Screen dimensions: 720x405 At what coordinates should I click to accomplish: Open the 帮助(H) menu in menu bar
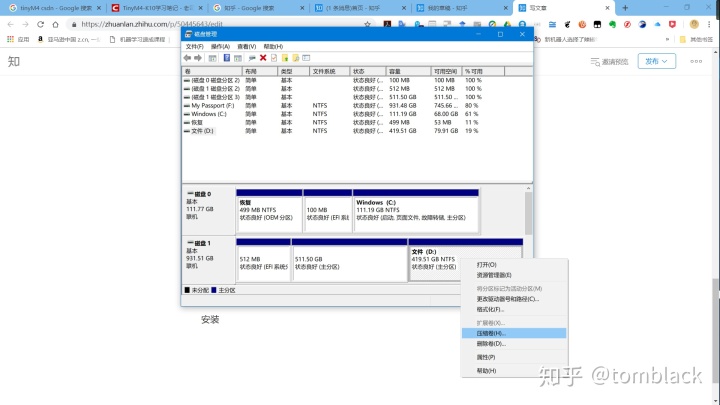[273, 46]
